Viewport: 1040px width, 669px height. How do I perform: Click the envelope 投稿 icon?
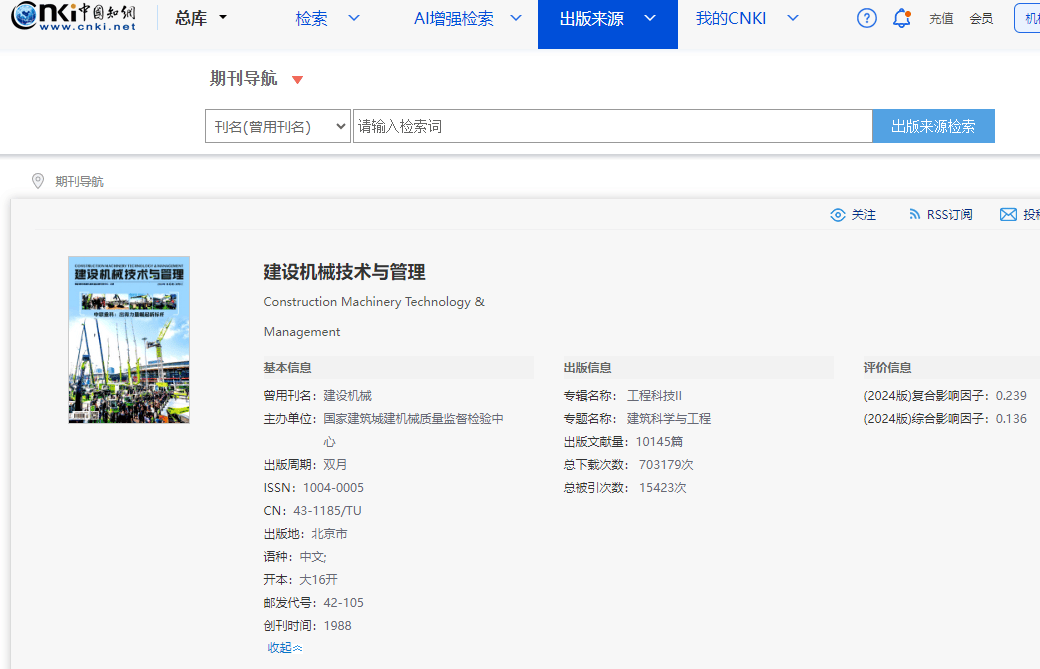tap(1008, 214)
